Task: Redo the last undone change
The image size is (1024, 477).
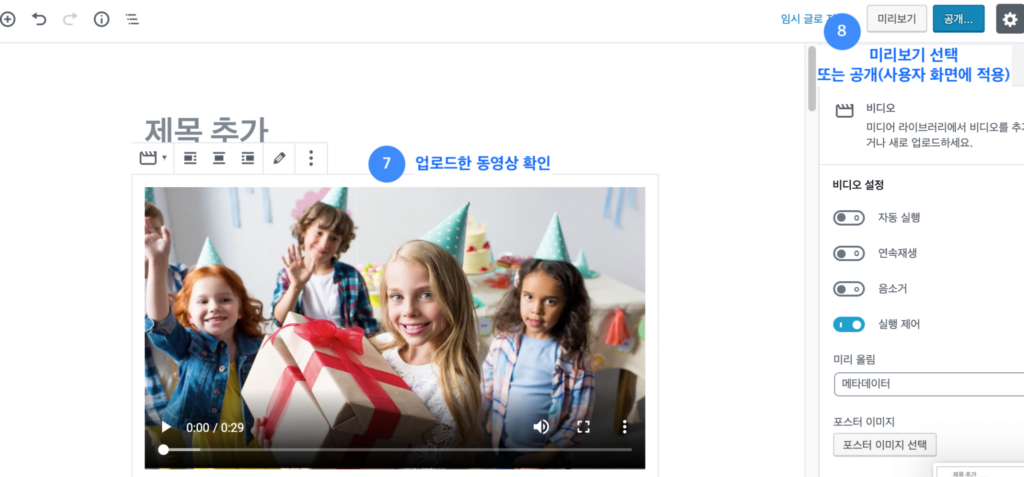Action: [x=70, y=19]
